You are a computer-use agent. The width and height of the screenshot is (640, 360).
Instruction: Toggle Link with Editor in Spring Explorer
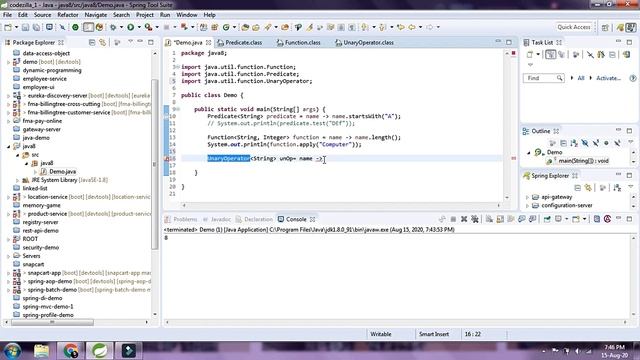coord(588,188)
